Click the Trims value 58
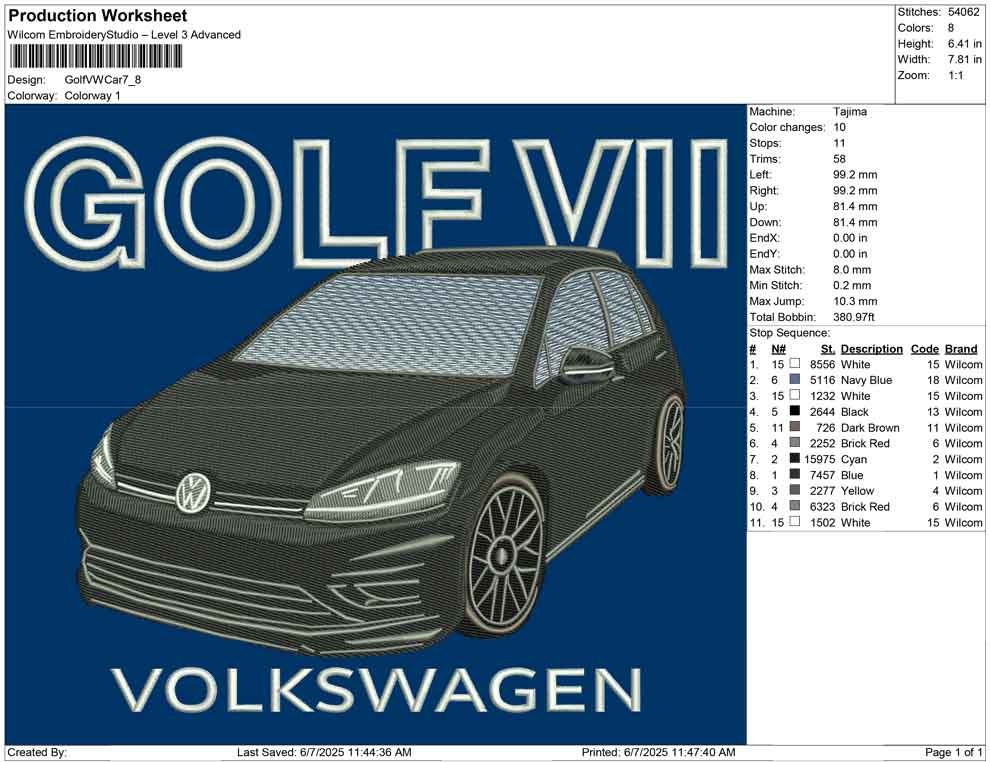Image resolution: width=990 pixels, height=762 pixels. pyautogui.click(x=839, y=159)
